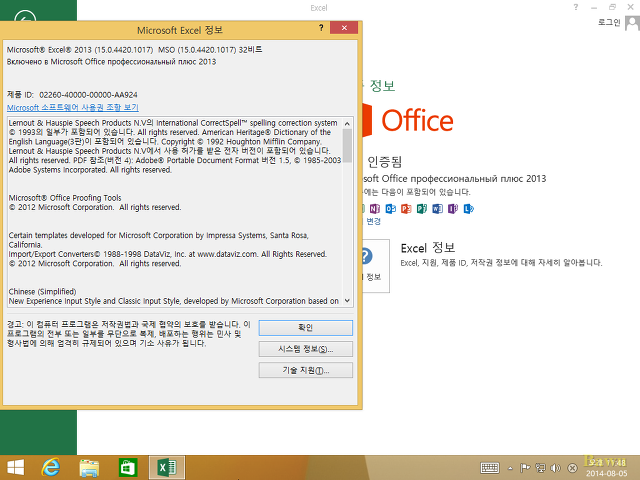Screen dimensions: 640x480
Task: Click the license text scrollbar thumb
Action: [x=347, y=145]
